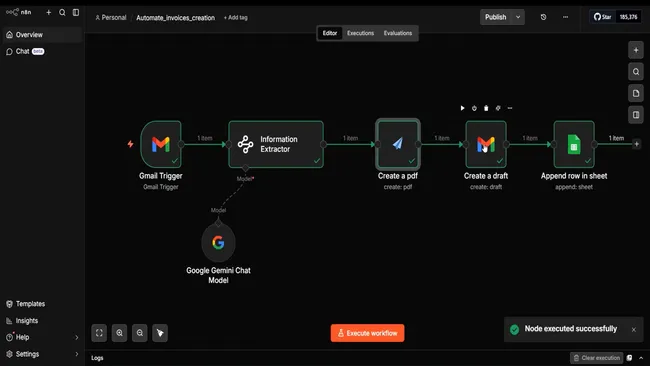Select the Google Gemini Chat Model node

point(218,243)
